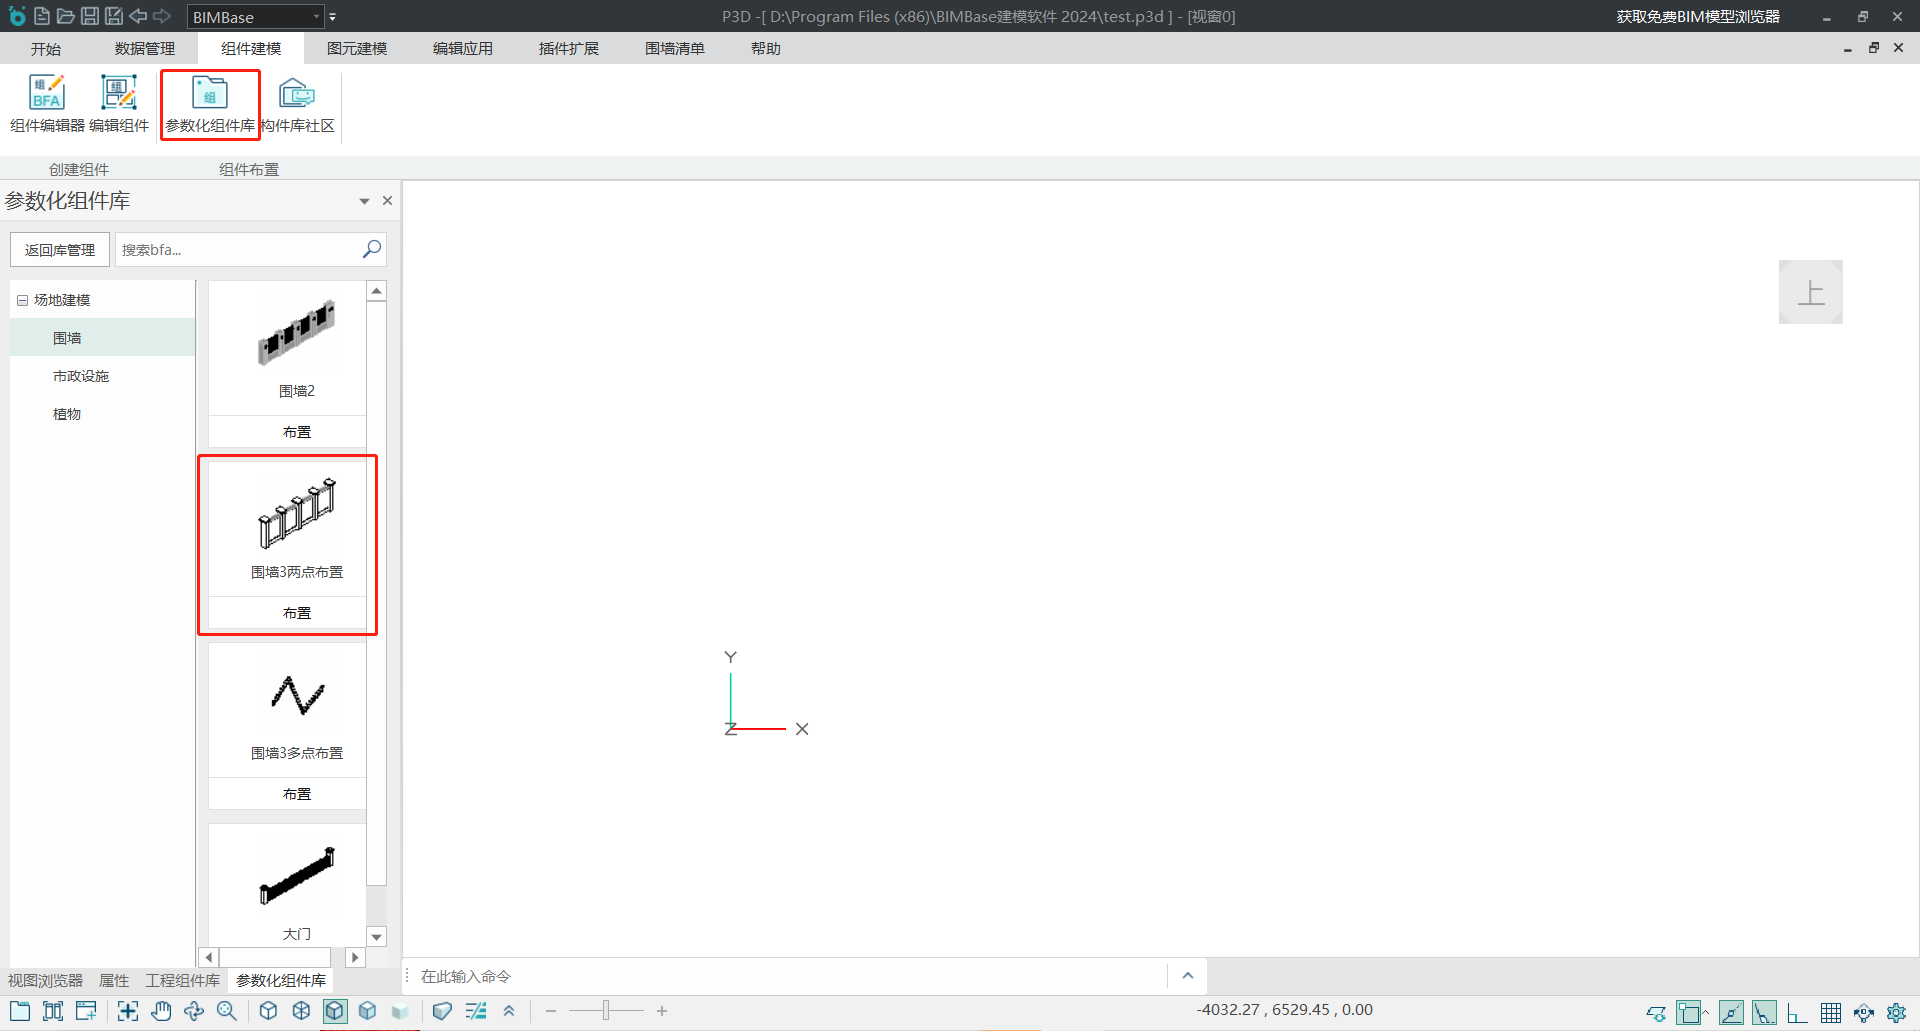Image resolution: width=1920 pixels, height=1031 pixels.
Task: Click 布置 under 围墙3多点布置
Action: (x=297, y=794)
